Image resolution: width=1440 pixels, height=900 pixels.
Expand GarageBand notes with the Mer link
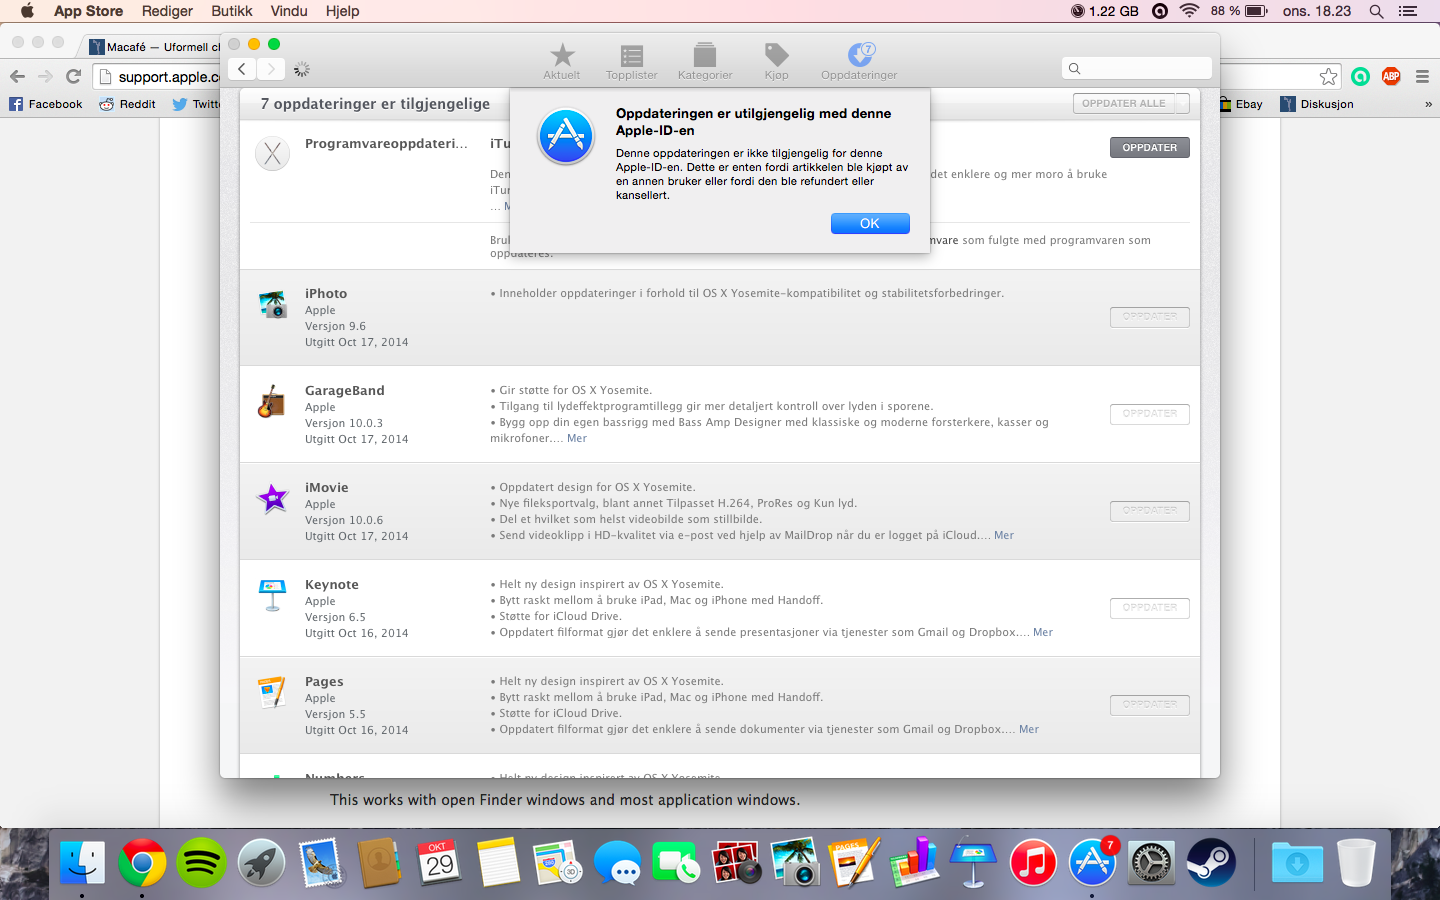(x=577, y=438)
